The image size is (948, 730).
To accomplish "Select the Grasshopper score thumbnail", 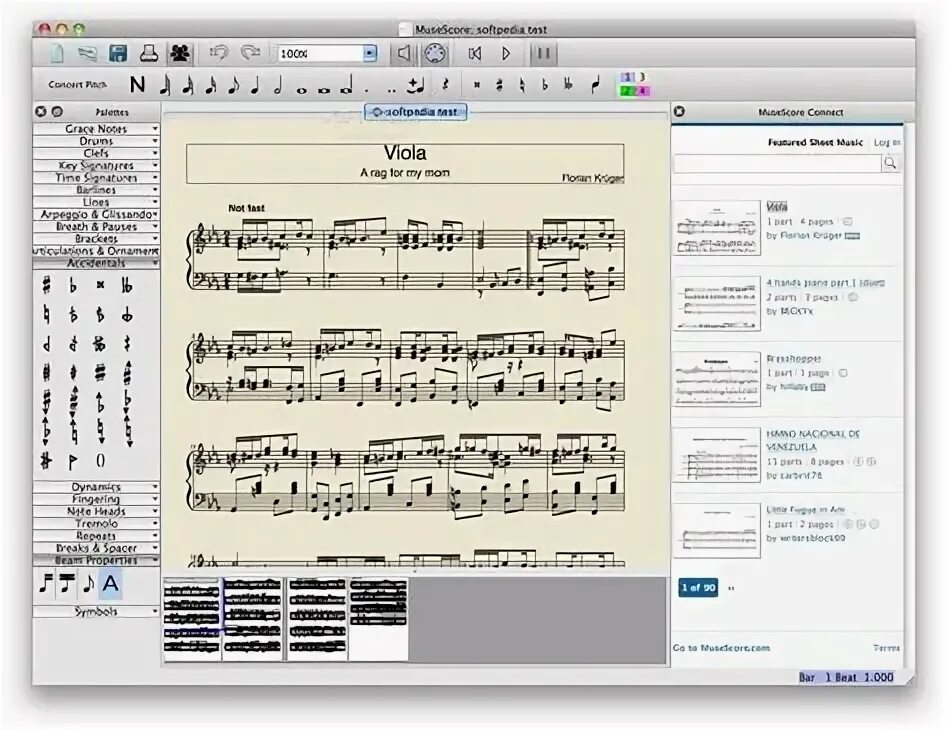I will [716, 379].
